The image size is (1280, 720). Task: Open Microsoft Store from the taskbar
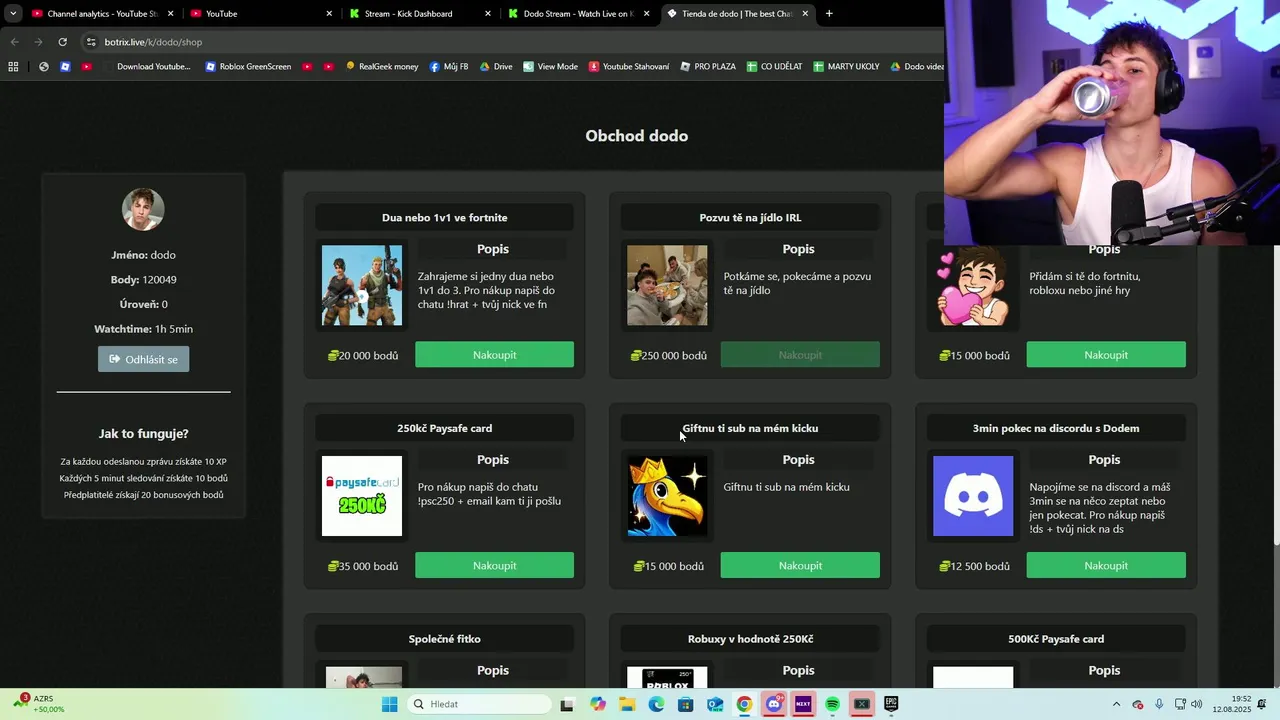(685, 704)
